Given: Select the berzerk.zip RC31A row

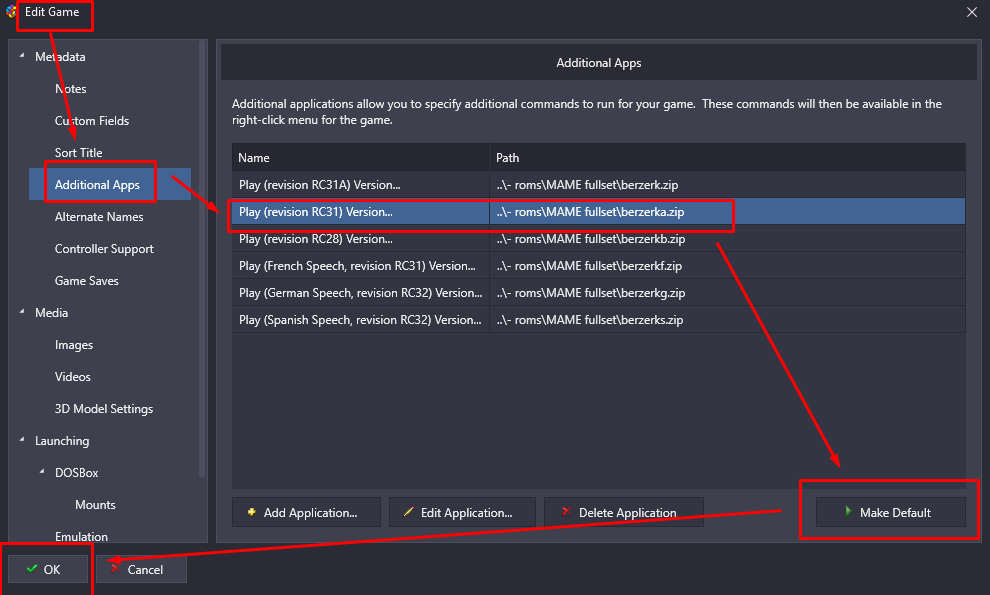Looking at the screenshot, I should coord(599,185).
